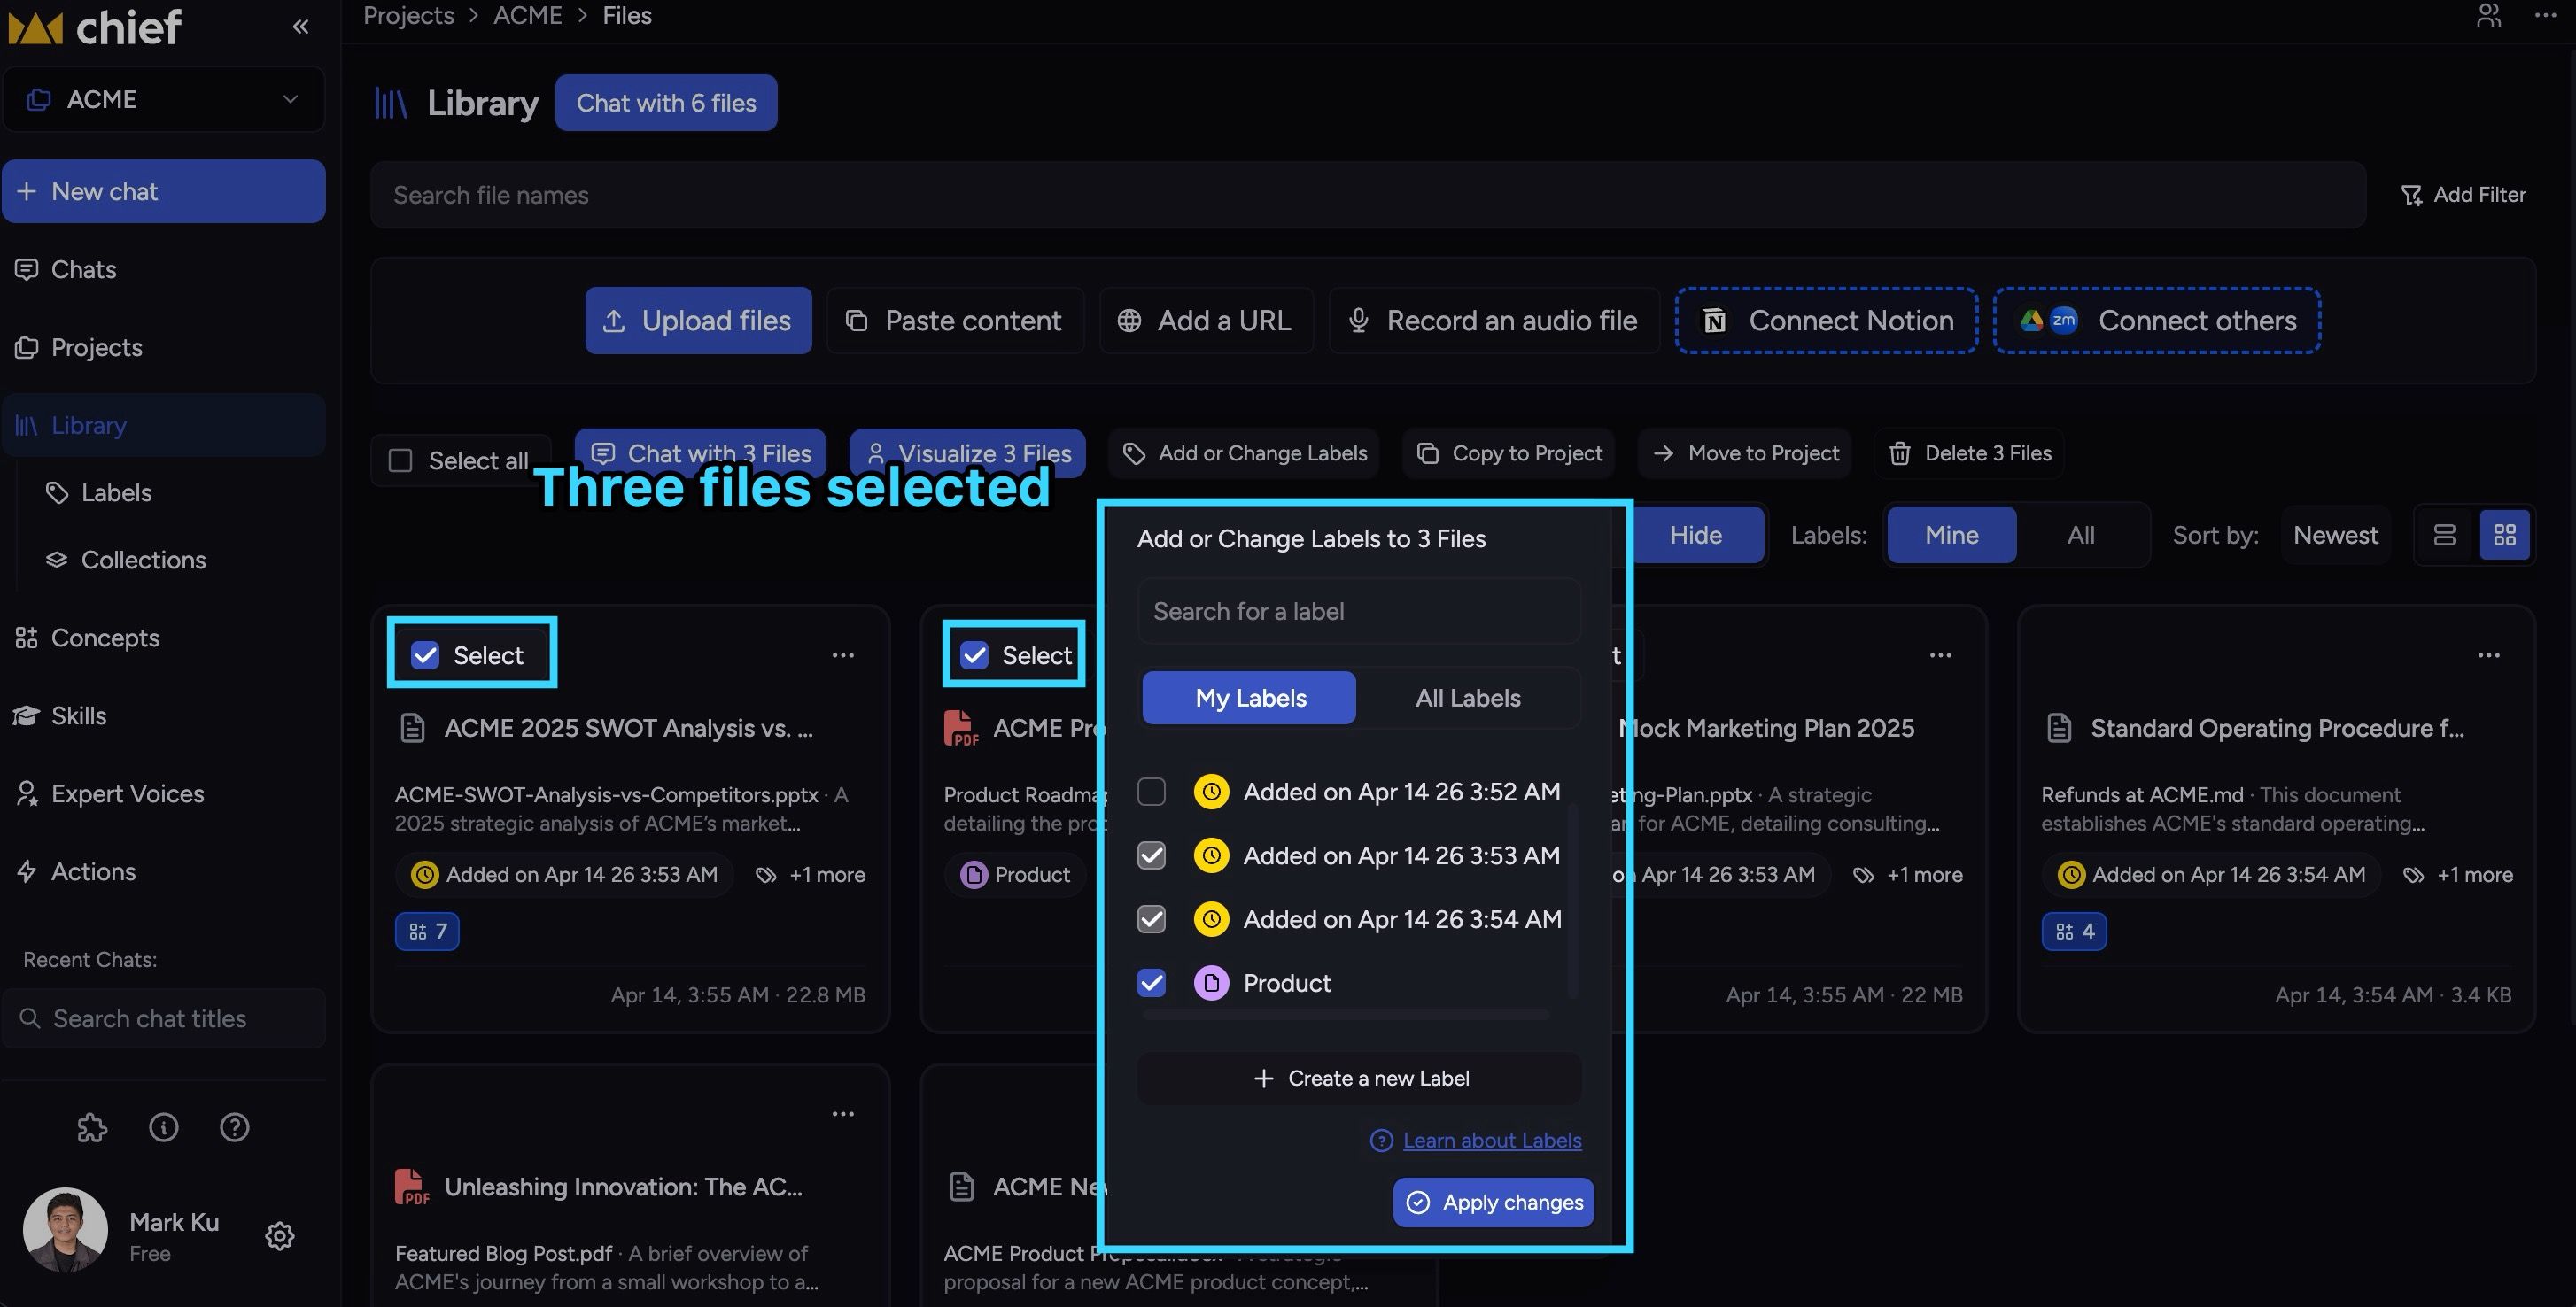Show +1 more labels on Mock Marketing Plan card
This screenshot has height=1307, width=2576.
[1907, 874]
